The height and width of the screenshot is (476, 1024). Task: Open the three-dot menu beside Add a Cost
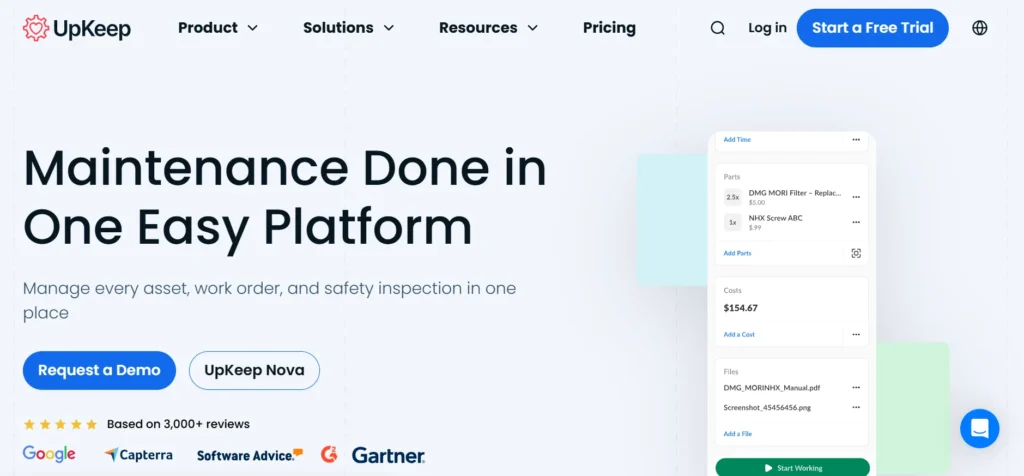(856, 334)
